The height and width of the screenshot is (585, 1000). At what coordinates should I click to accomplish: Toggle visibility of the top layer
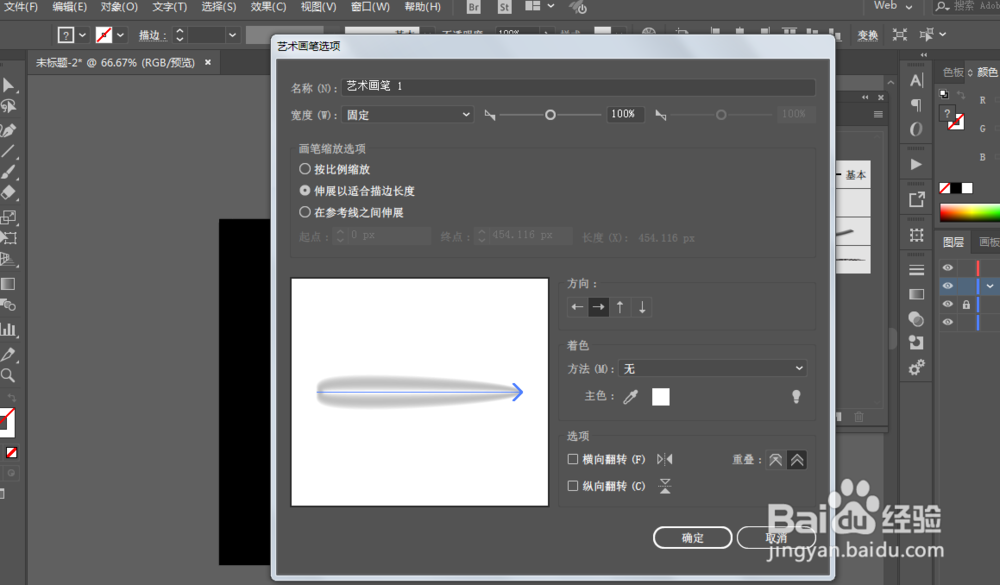point(948,268)
